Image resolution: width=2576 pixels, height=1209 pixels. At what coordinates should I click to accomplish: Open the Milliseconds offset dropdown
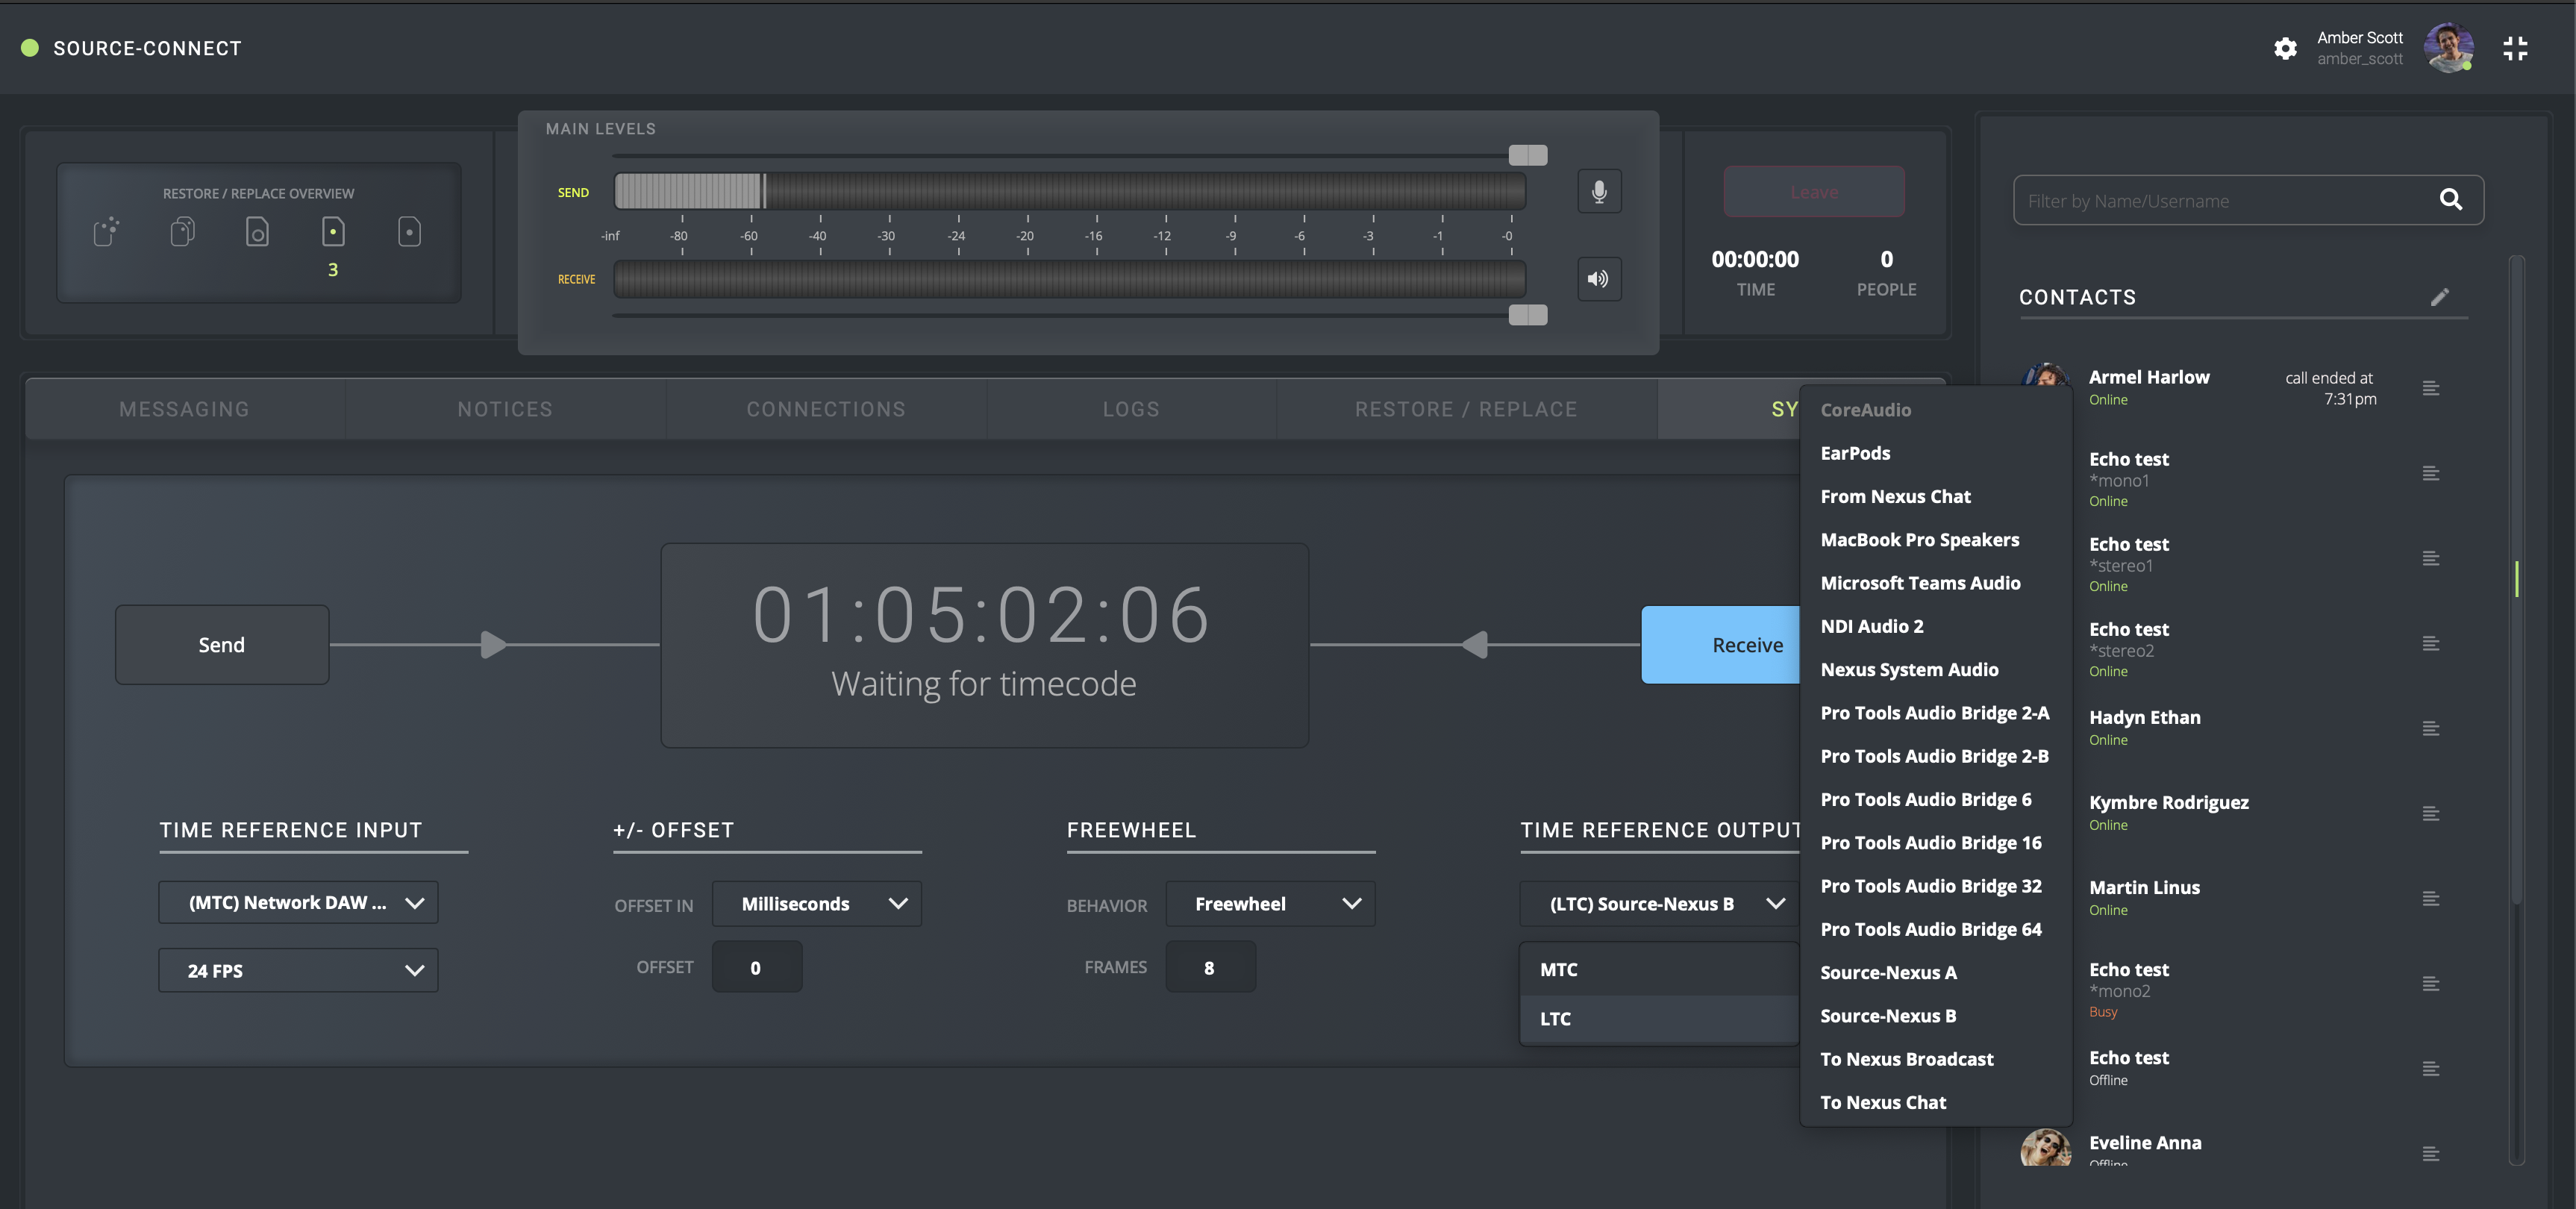click(x=817, y=904)
